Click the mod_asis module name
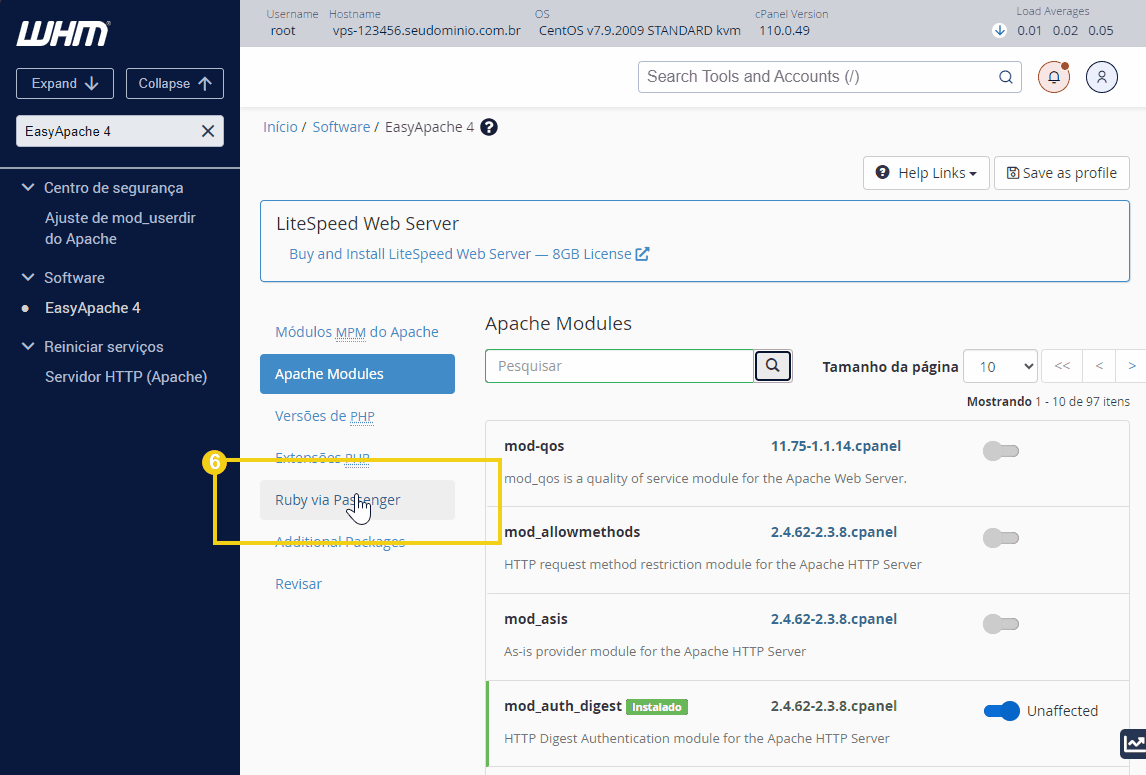Screen dimensions: 1146x775 (x=536, y=619)
